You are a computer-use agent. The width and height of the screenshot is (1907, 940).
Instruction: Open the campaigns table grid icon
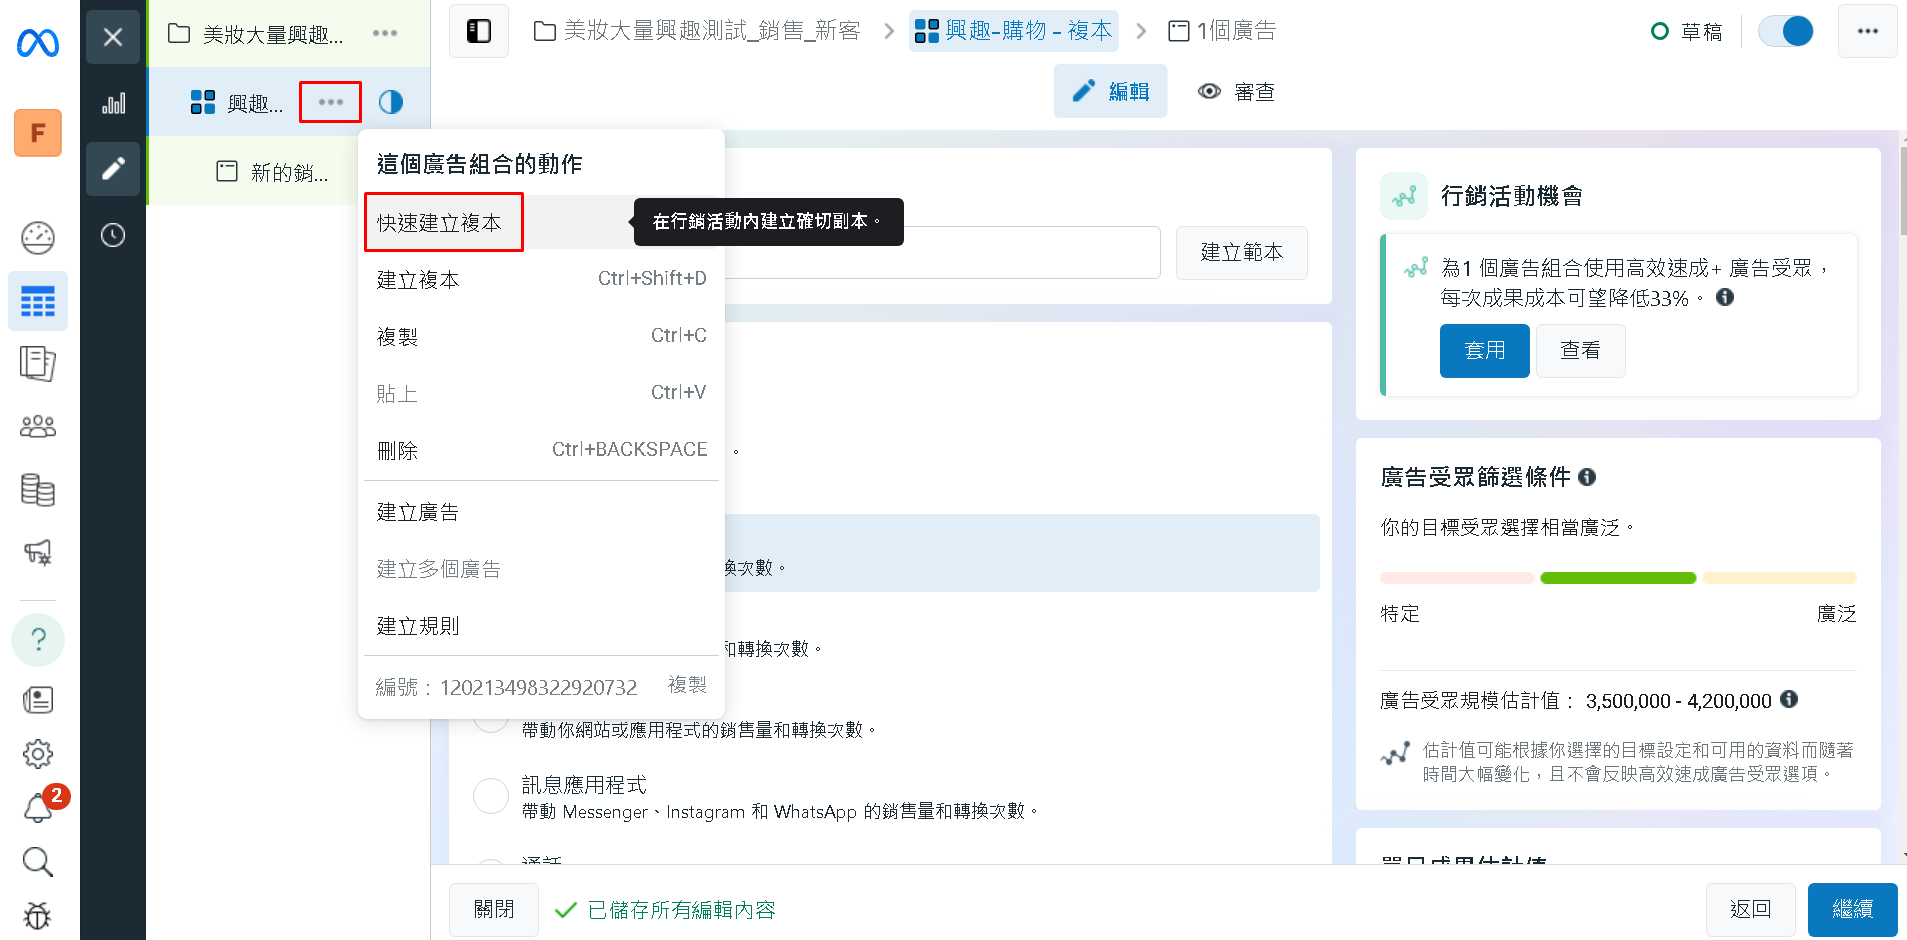pos(38,301)
